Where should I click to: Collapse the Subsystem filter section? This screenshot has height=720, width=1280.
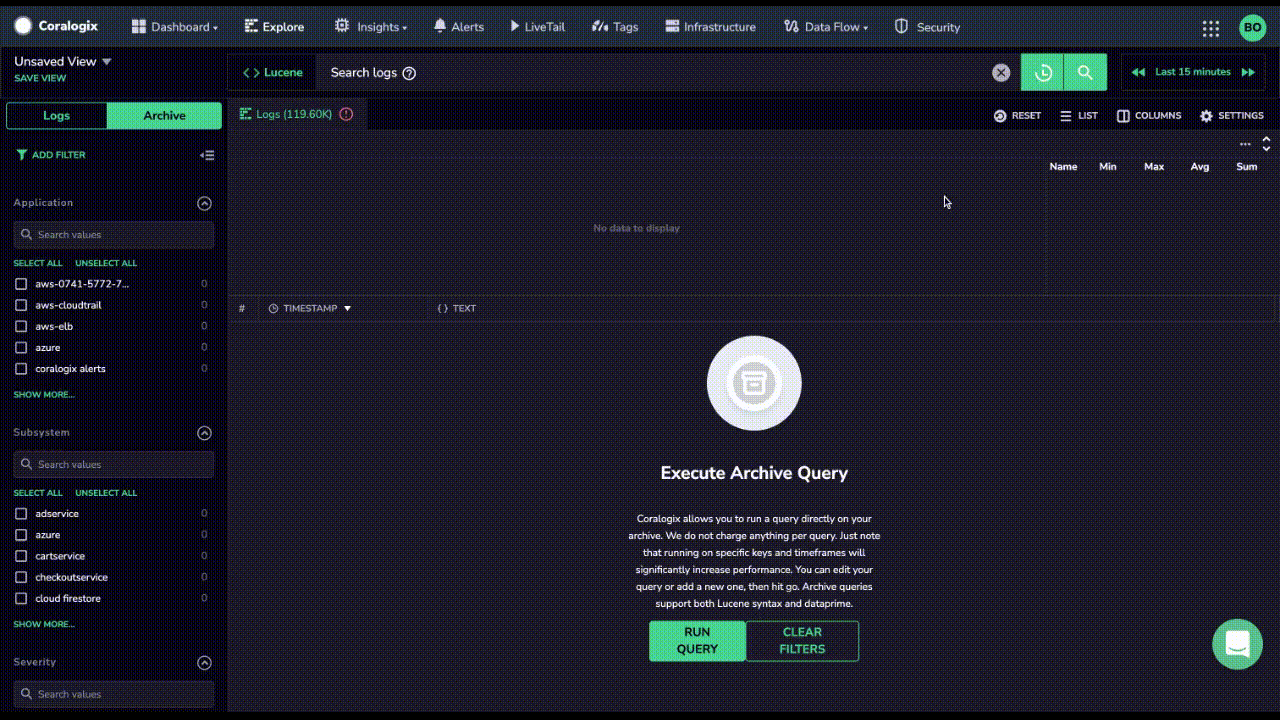pyautogui.click(x=204, y=433)
